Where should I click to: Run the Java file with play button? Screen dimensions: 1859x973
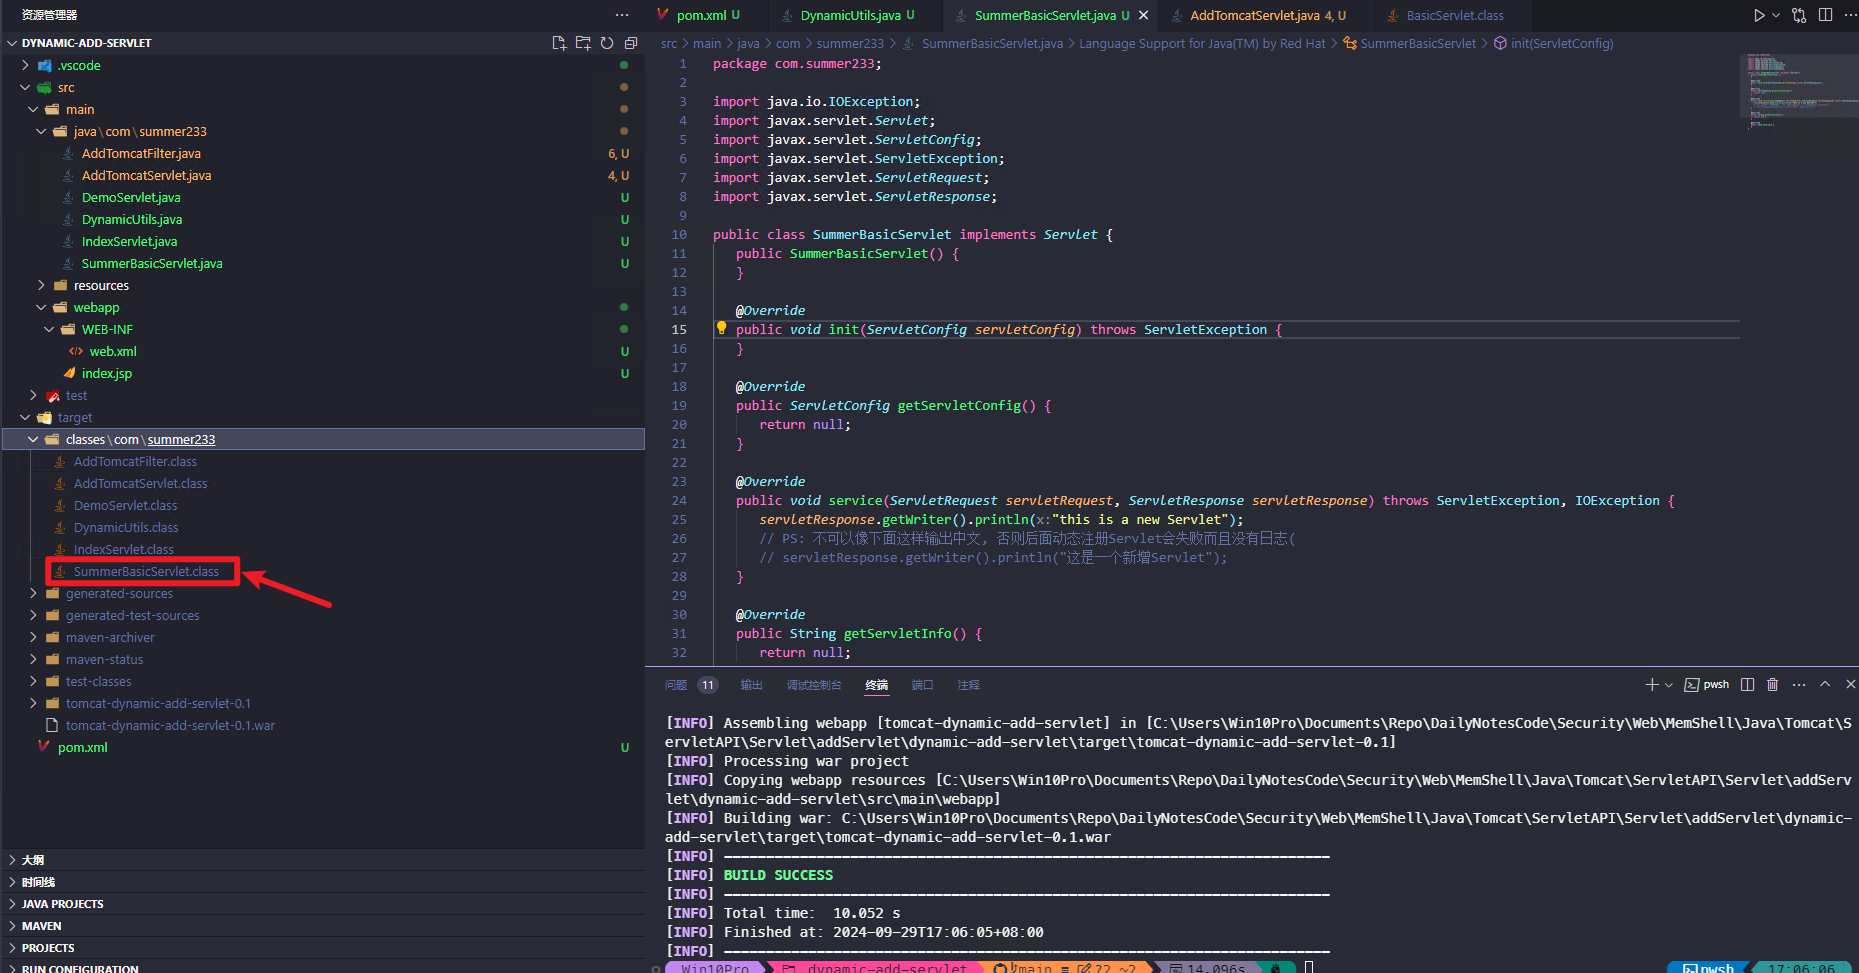1759,15
